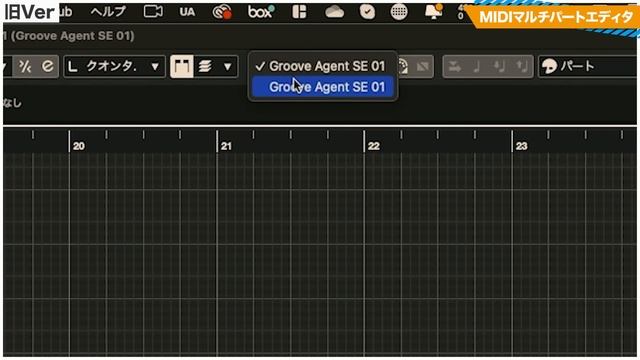This screenshot has height=360, width=640.
Task: Click the camera icon in the menu bar
Action: coord(153,11)
